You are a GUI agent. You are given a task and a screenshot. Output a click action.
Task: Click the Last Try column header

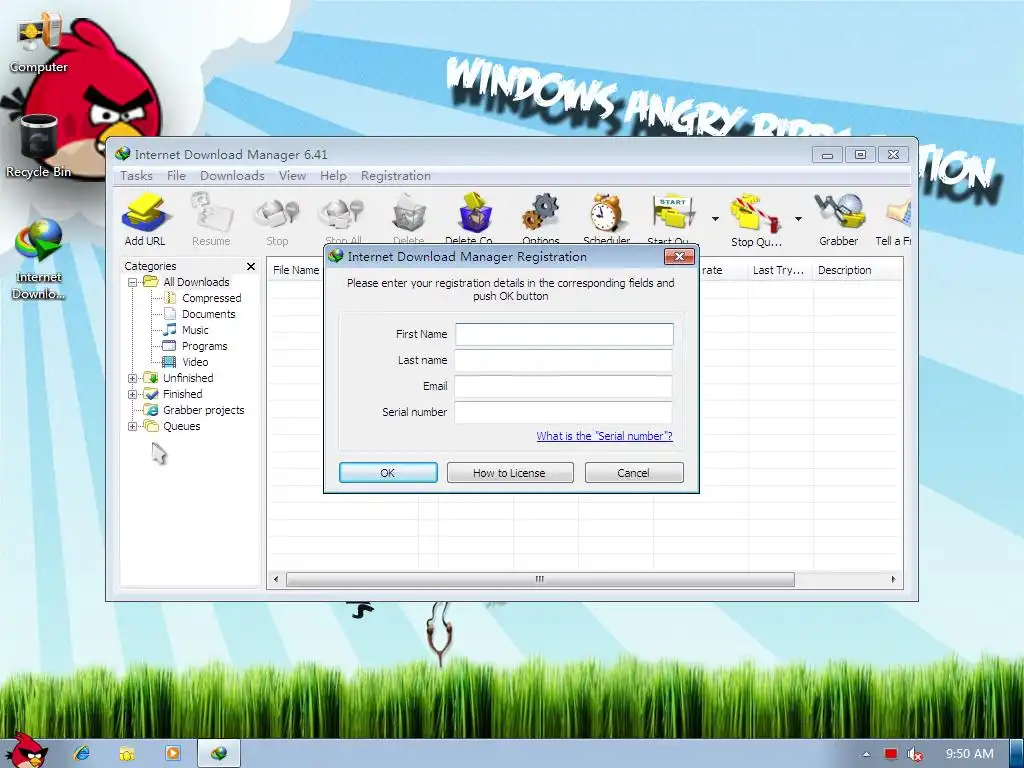pyautogui.click(x=780, y=270)
